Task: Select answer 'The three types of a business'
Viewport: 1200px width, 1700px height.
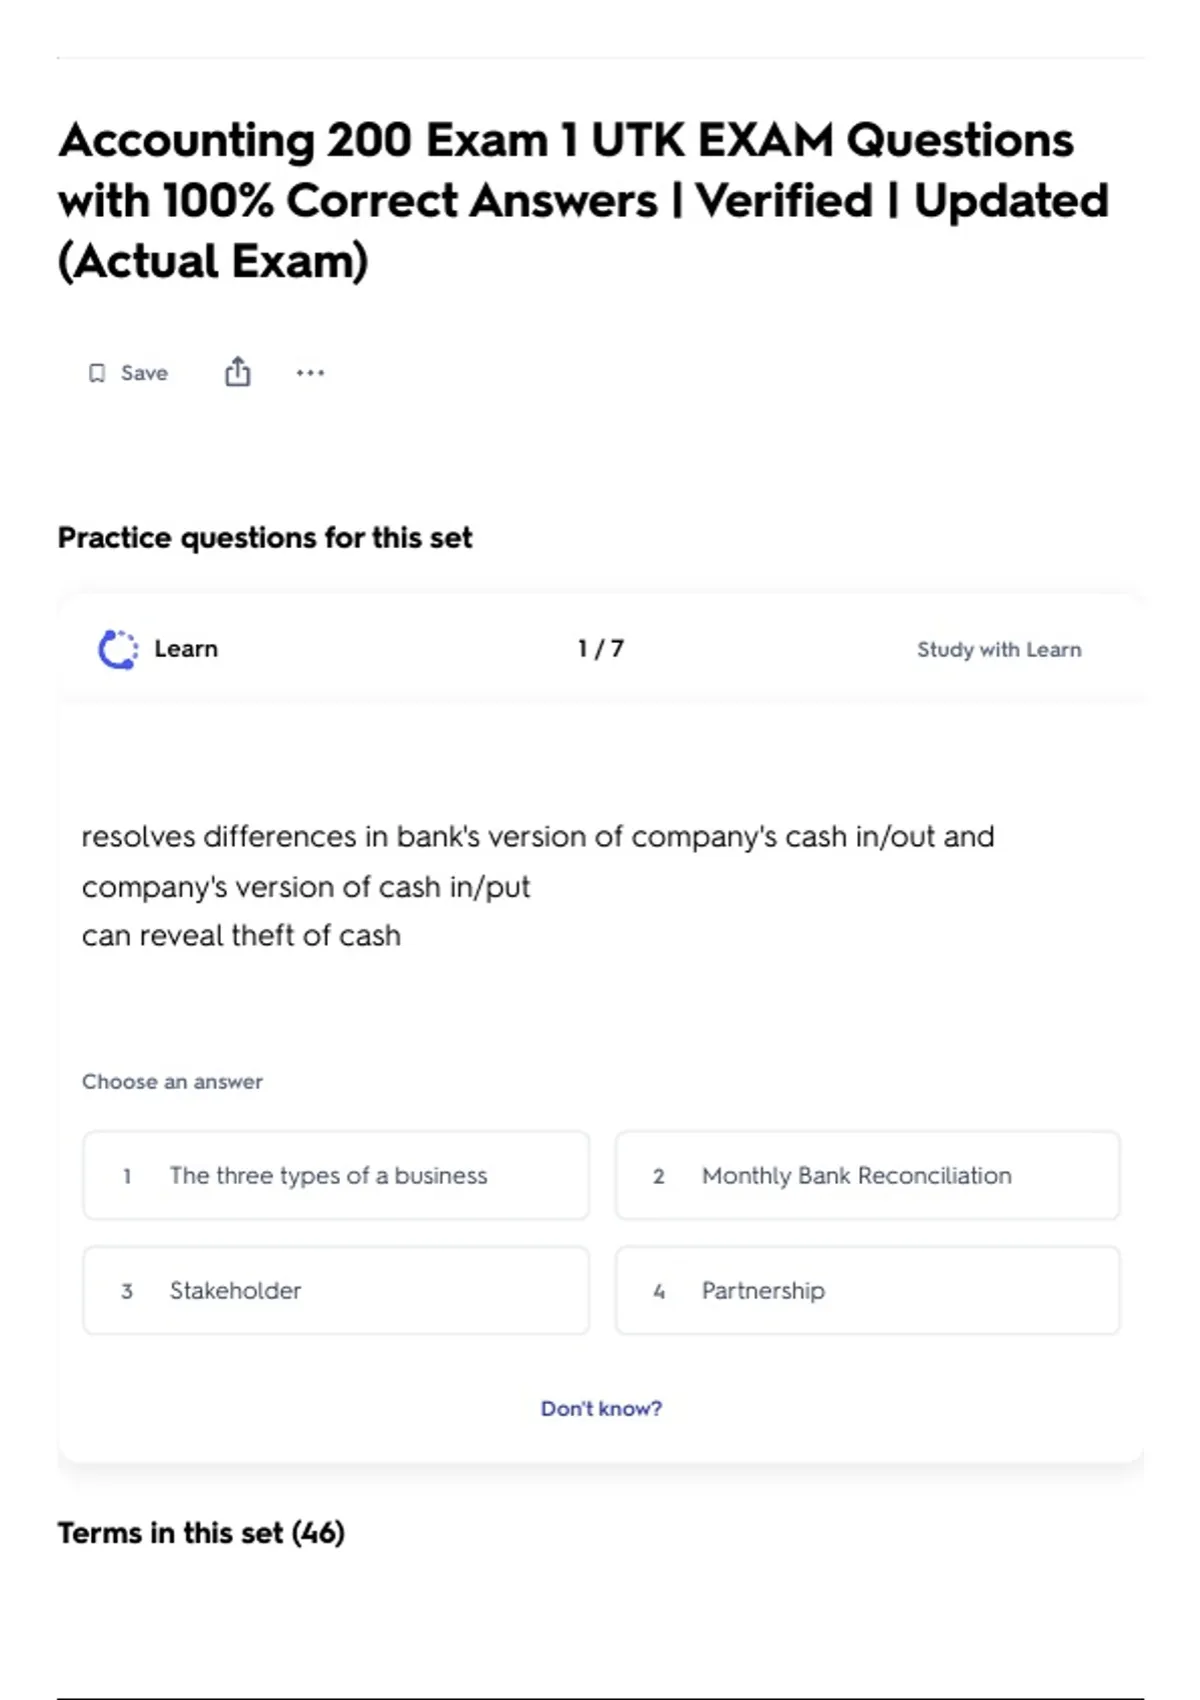Action: 336,1175
